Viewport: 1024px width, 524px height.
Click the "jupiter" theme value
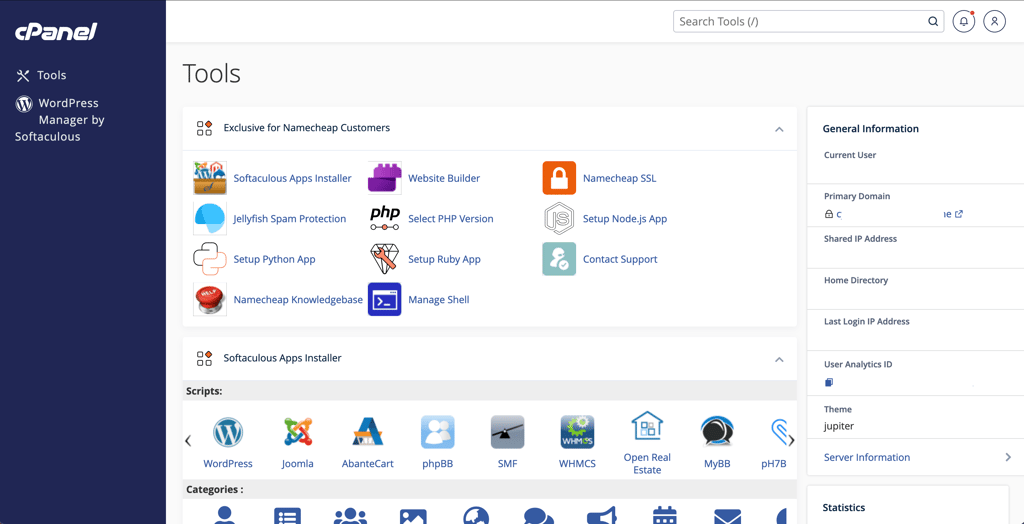[839, 427]
